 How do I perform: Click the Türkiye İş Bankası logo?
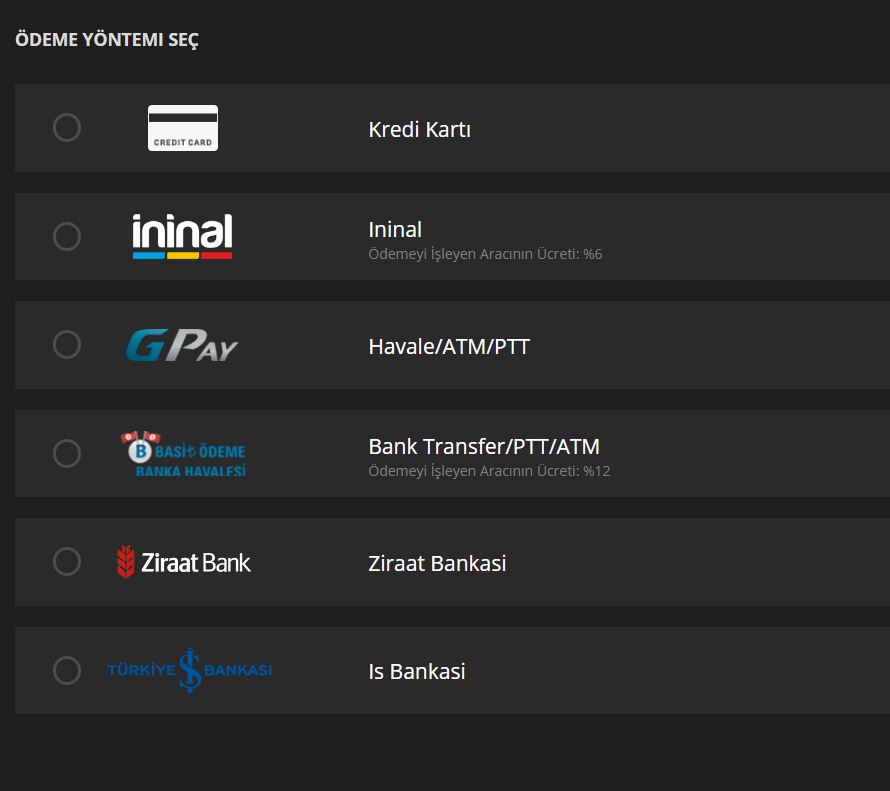pyautogui.click(x=190, y=670)
